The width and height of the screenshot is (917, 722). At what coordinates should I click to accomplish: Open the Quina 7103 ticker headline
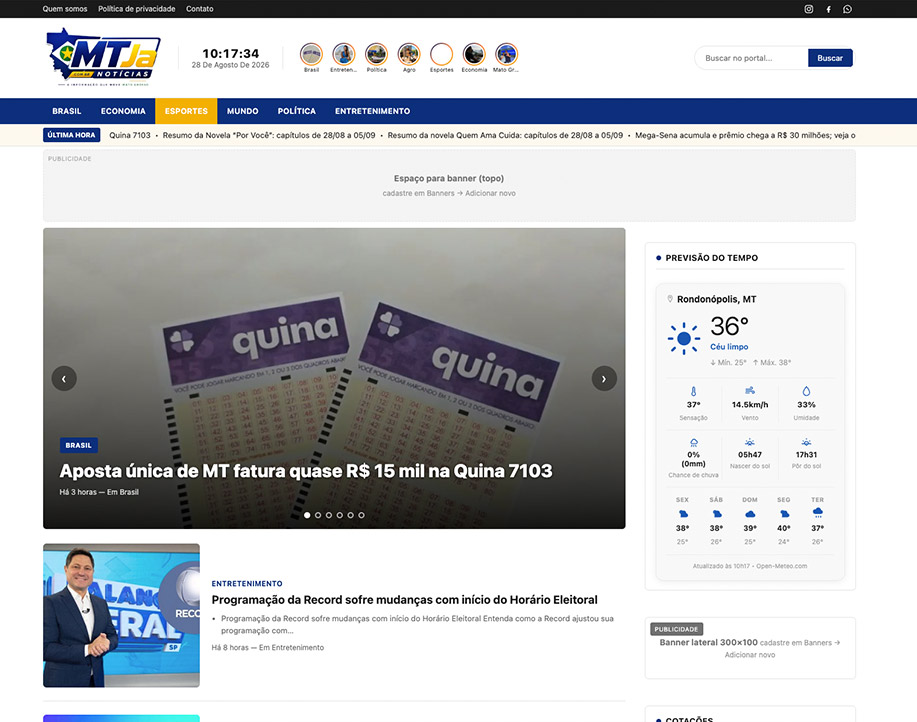(130, 135)
